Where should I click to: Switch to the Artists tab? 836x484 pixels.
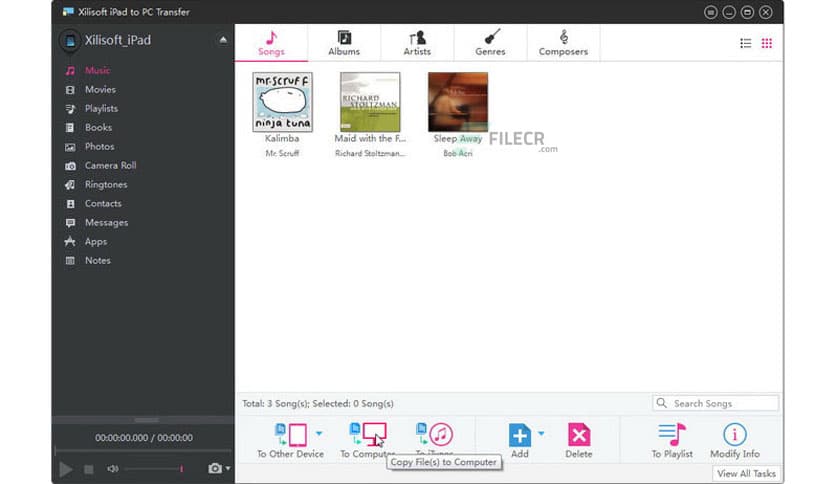pyautogui.click(x=417, y=43)
